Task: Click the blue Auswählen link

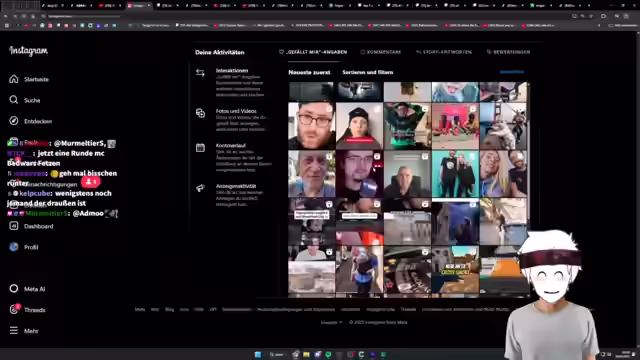Action: click(x=512, y=72)
